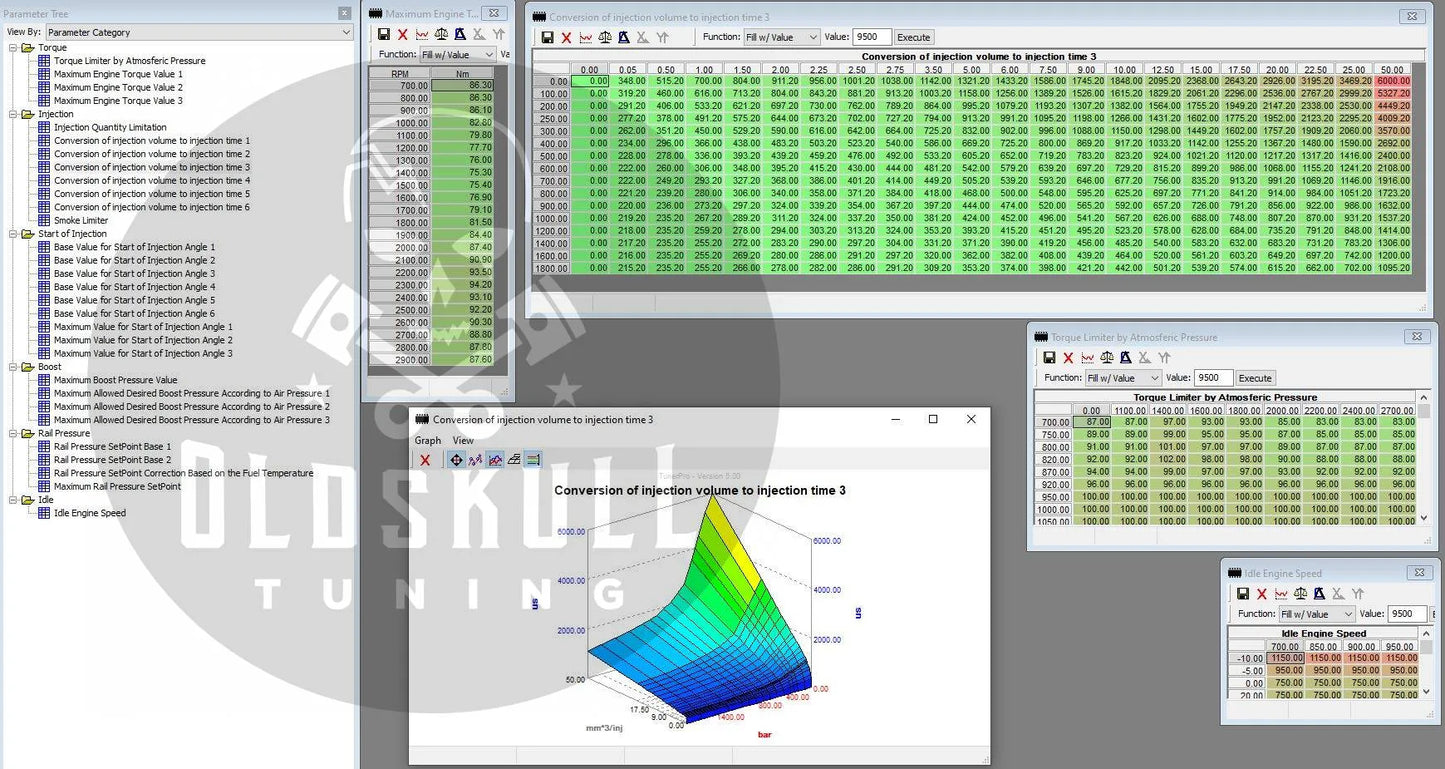
Task: Click the wireframe grid icon in graph toolbar
Action: (514, 460)
